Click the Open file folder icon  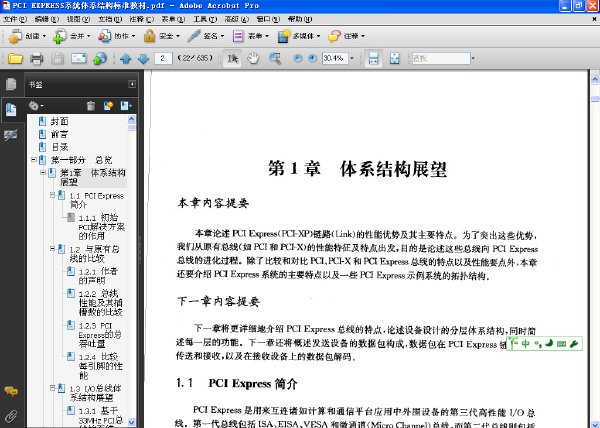click(x=15, y=59)
